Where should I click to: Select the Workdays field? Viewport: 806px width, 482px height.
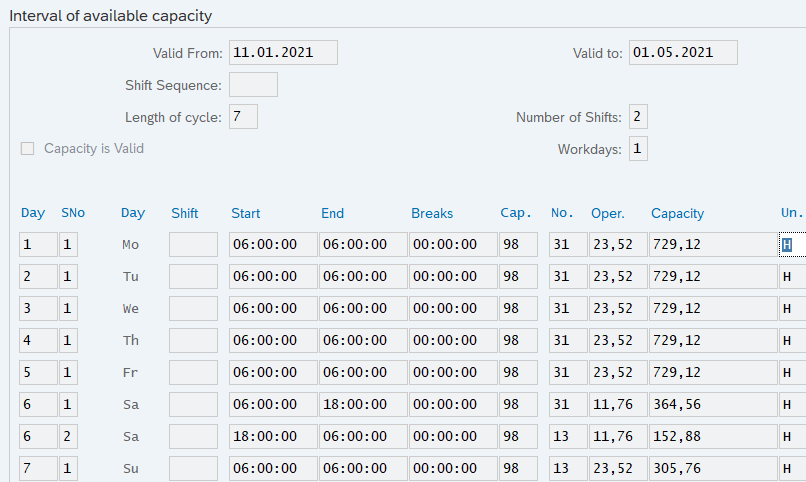point(638,149)
